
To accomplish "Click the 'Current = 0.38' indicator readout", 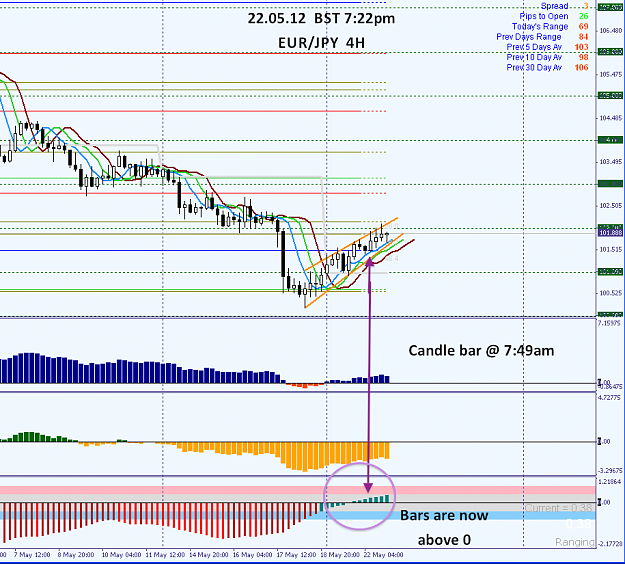I will pyautogui.click(x=558, y=508).
